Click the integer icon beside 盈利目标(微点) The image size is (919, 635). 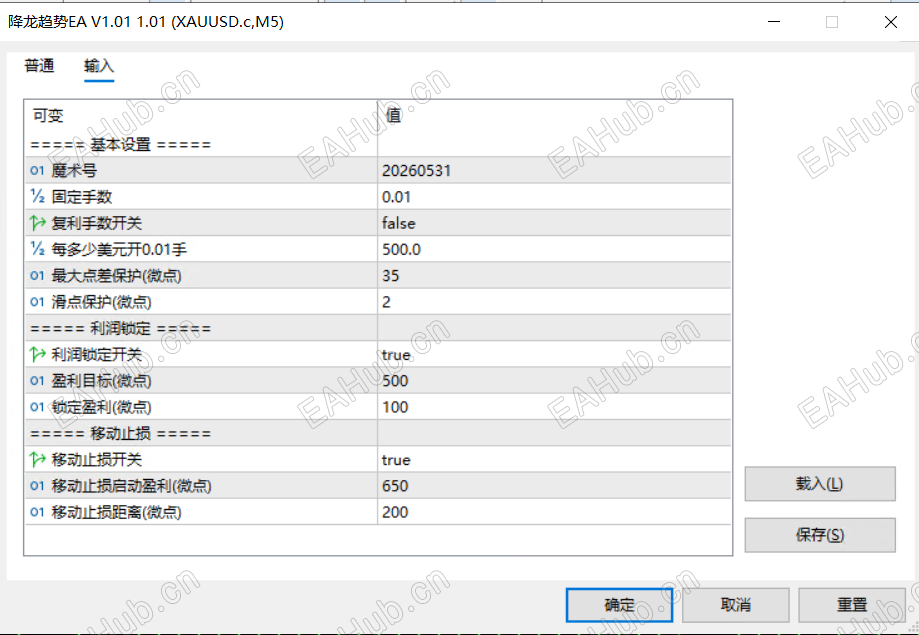[x=37, y=381]
